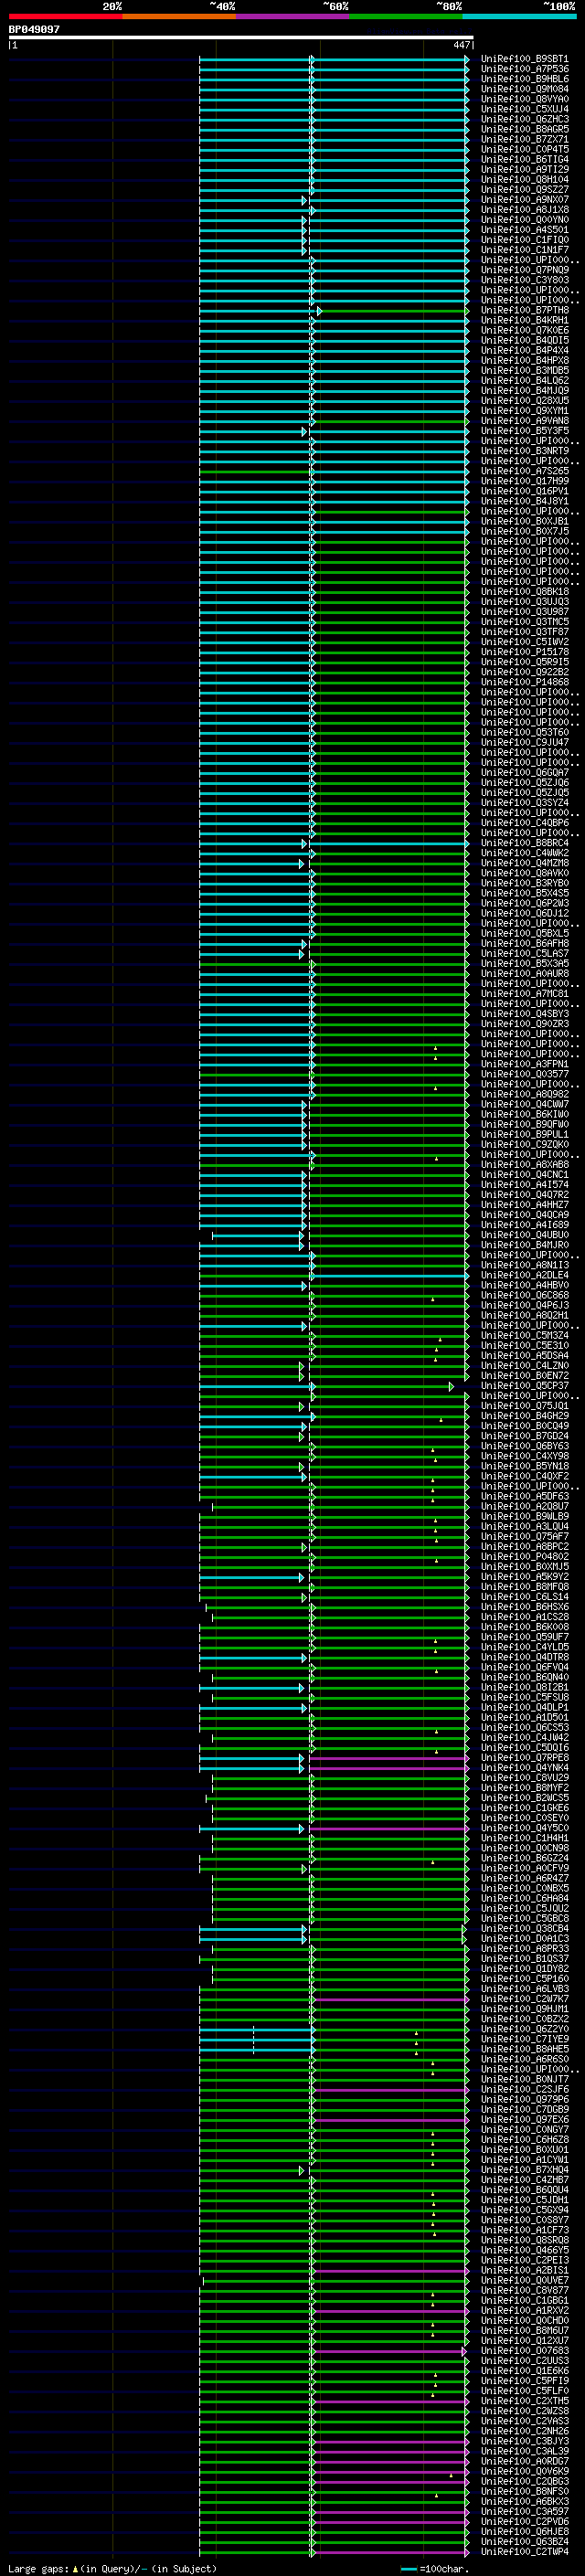Viewport: 585px width, 2576px height.
Task: Select hit UniRef100_A8J1X8
Action: click(x=525, y=209)
